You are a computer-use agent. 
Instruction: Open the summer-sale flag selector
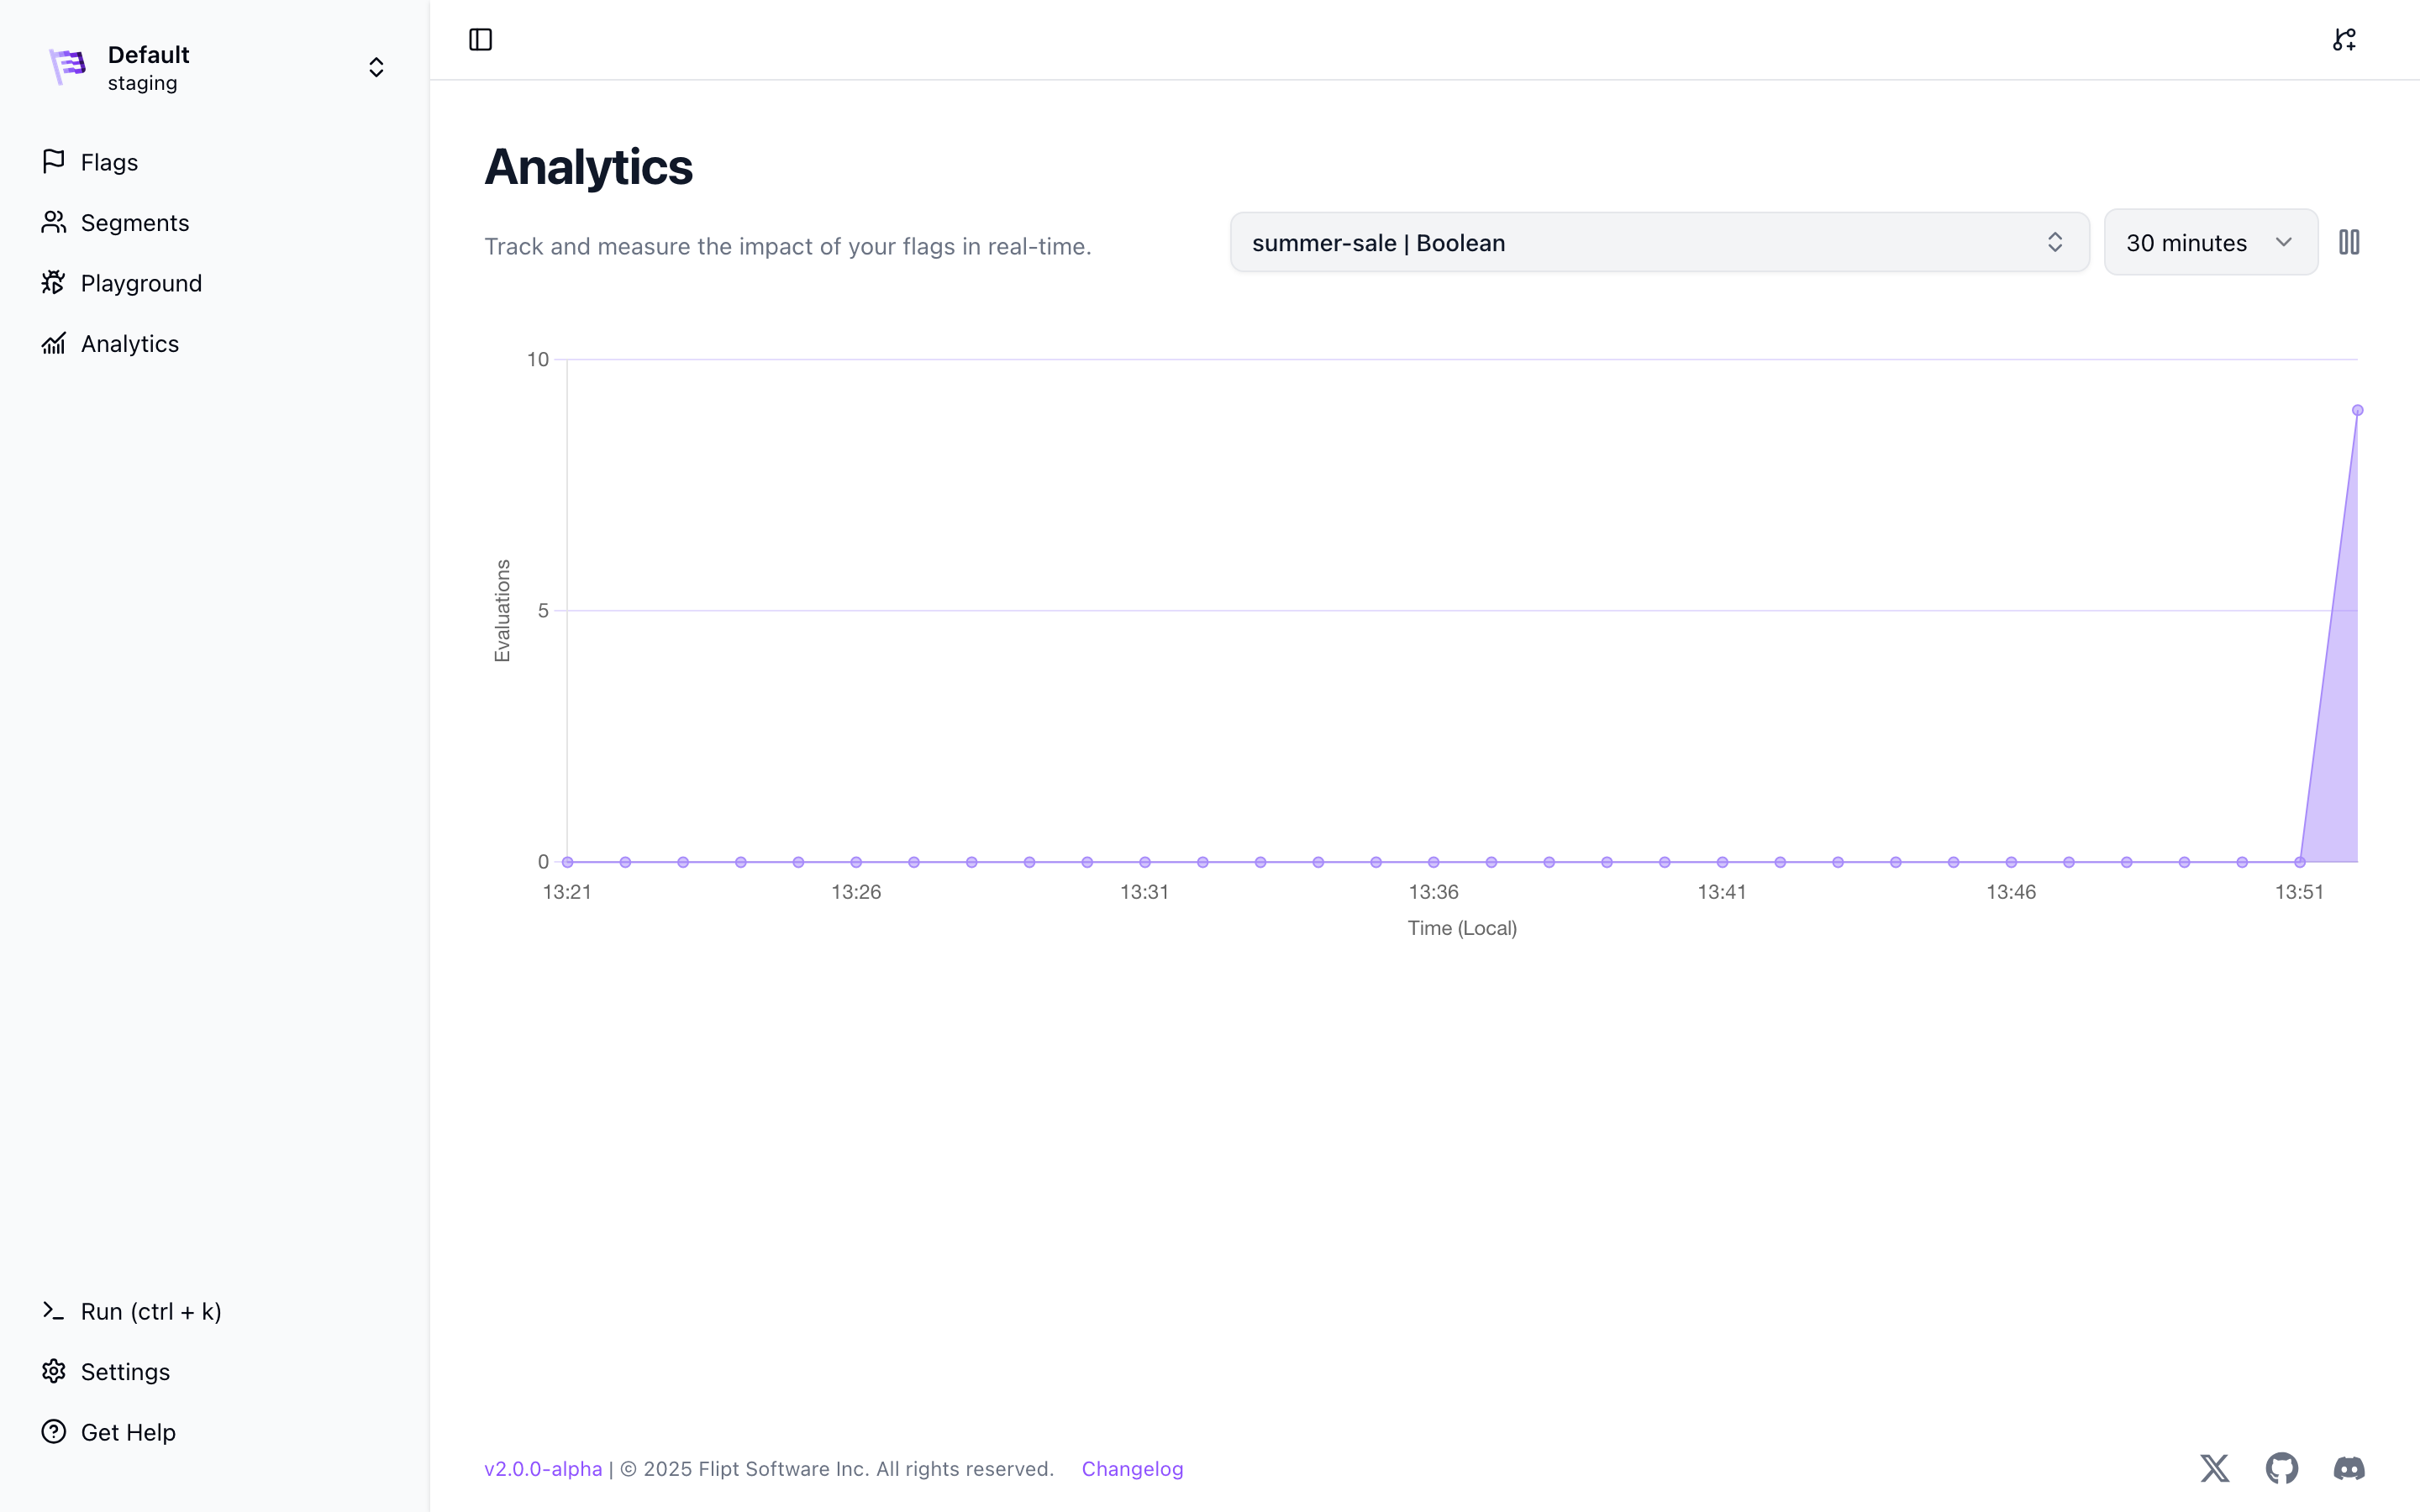pyautogui.click(x=1659, y=242)
